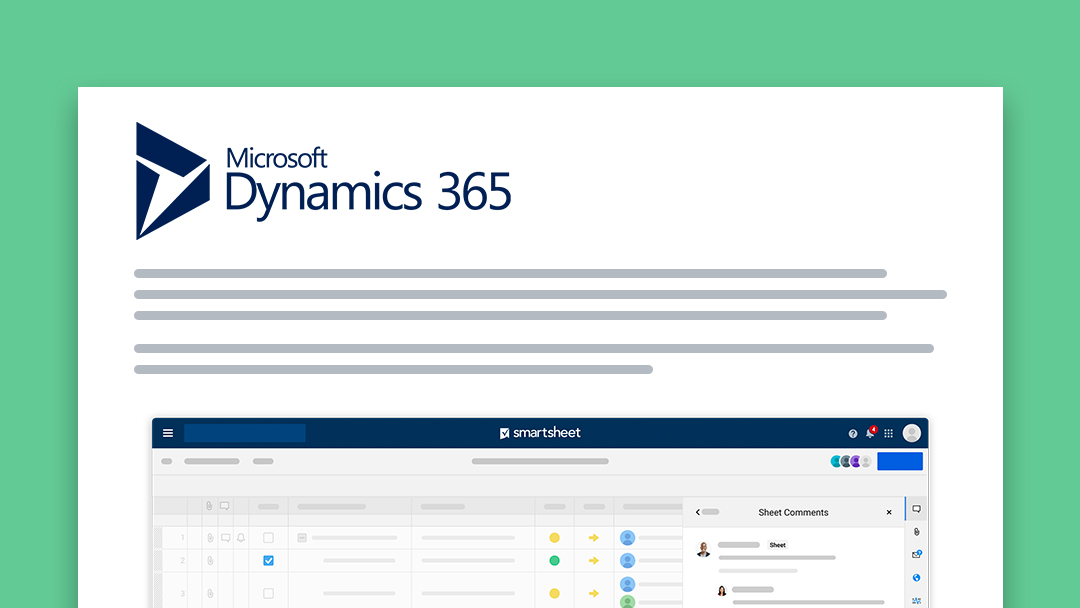This screenshot has width=1080, height=608.
Task: Click row number 1
Action: 183,538
